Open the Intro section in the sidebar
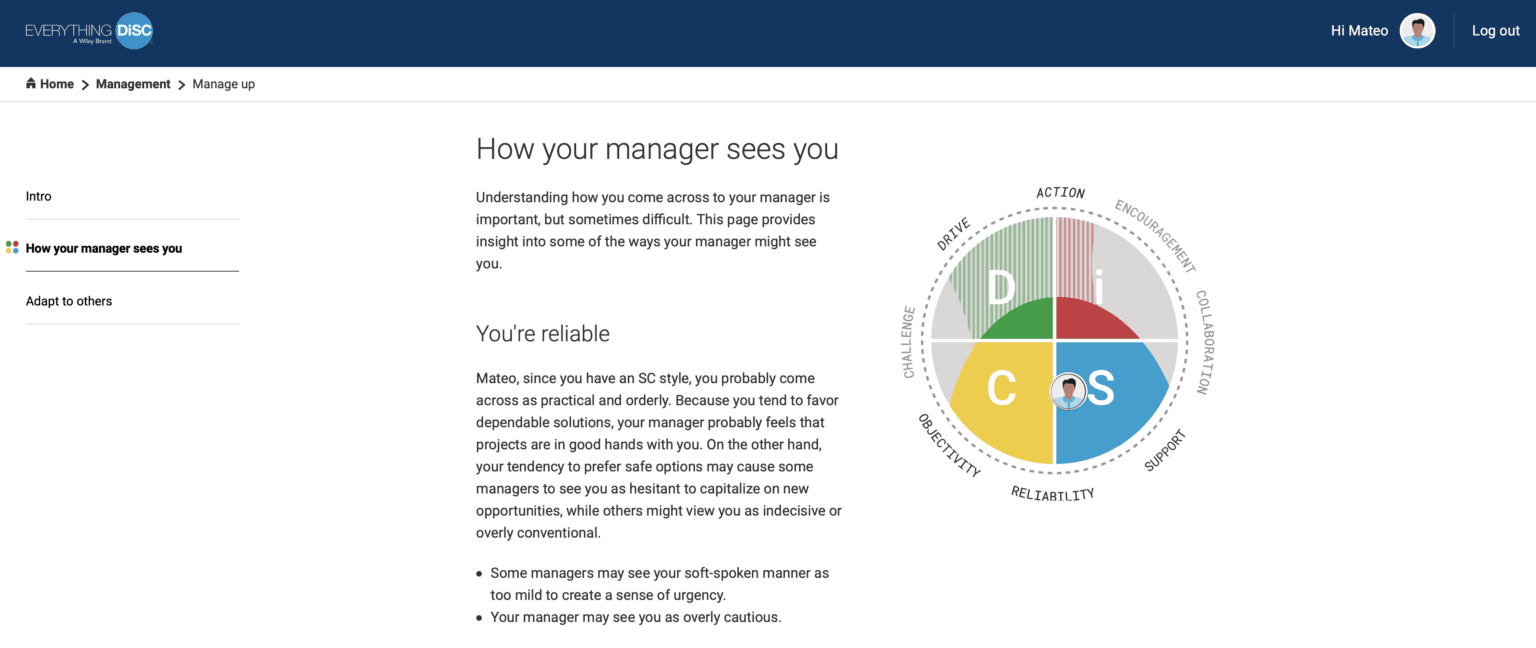Viewport: 1536px width, 648px height. coord(38,196)
